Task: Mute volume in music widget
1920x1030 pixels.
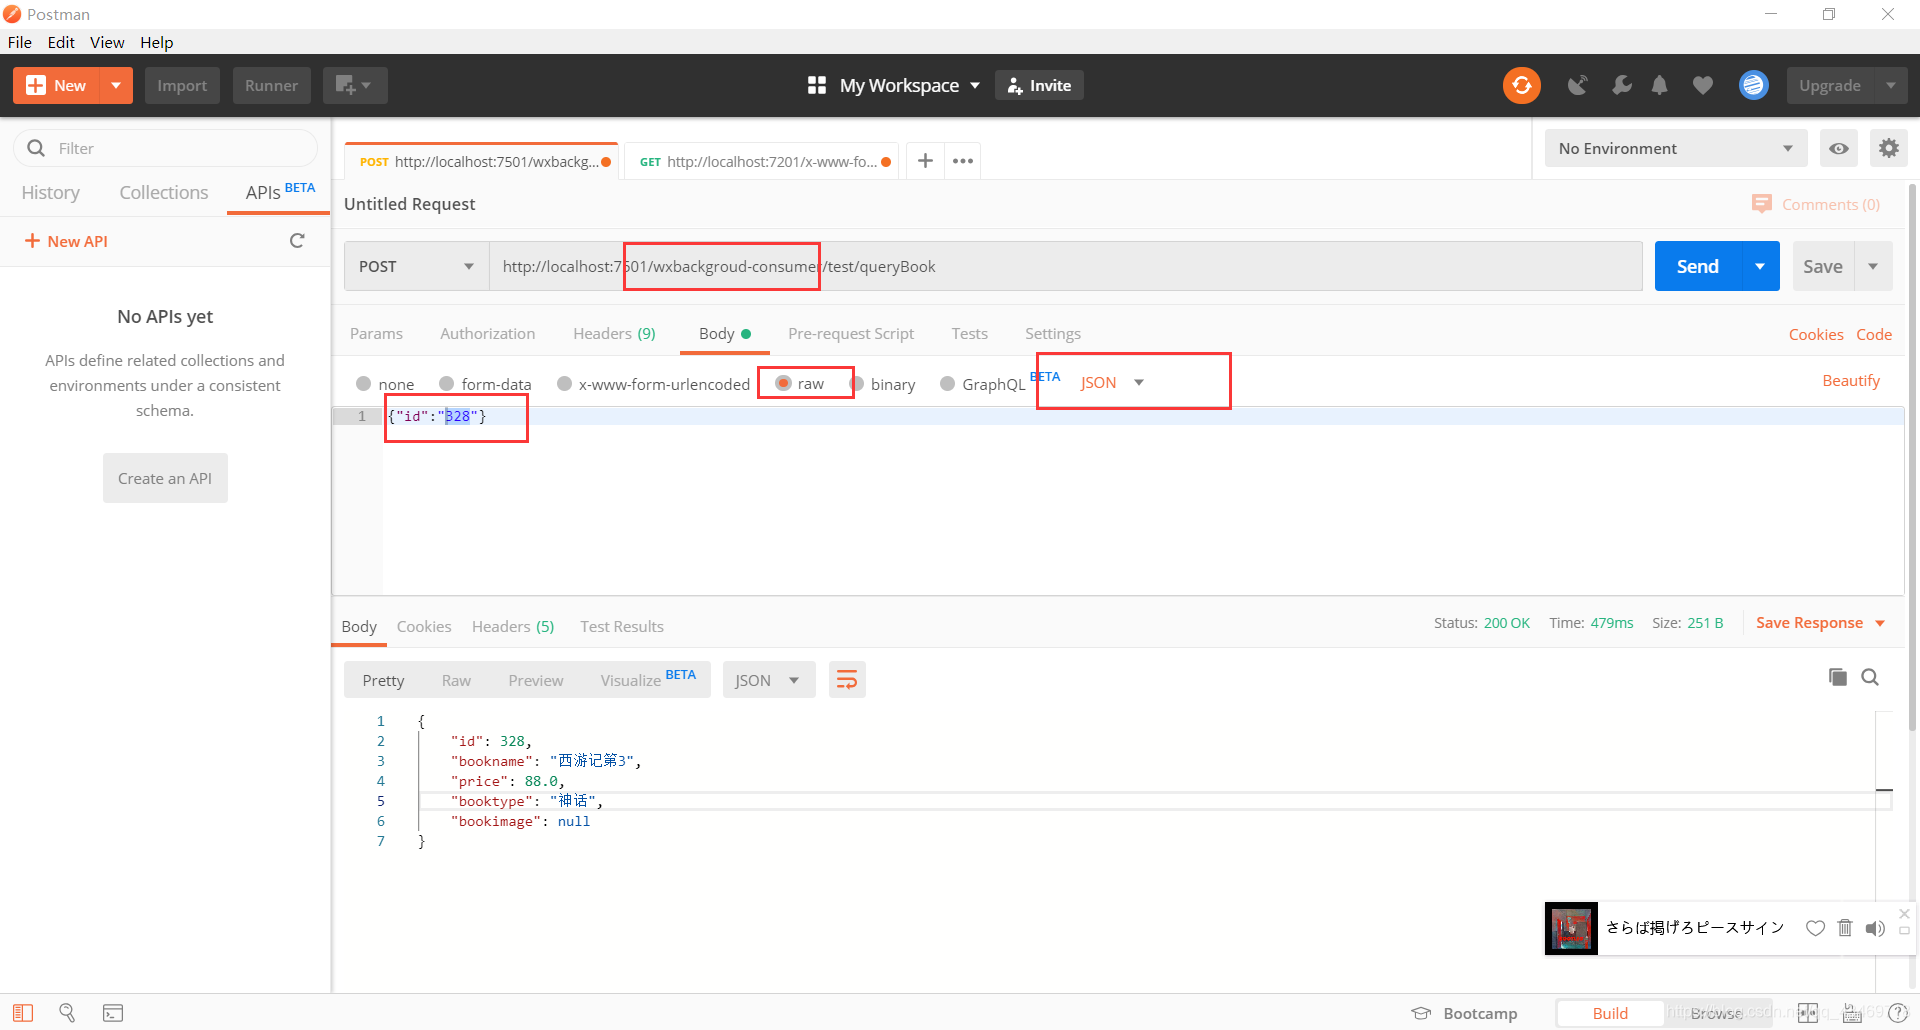Action: click(1875, 928)
